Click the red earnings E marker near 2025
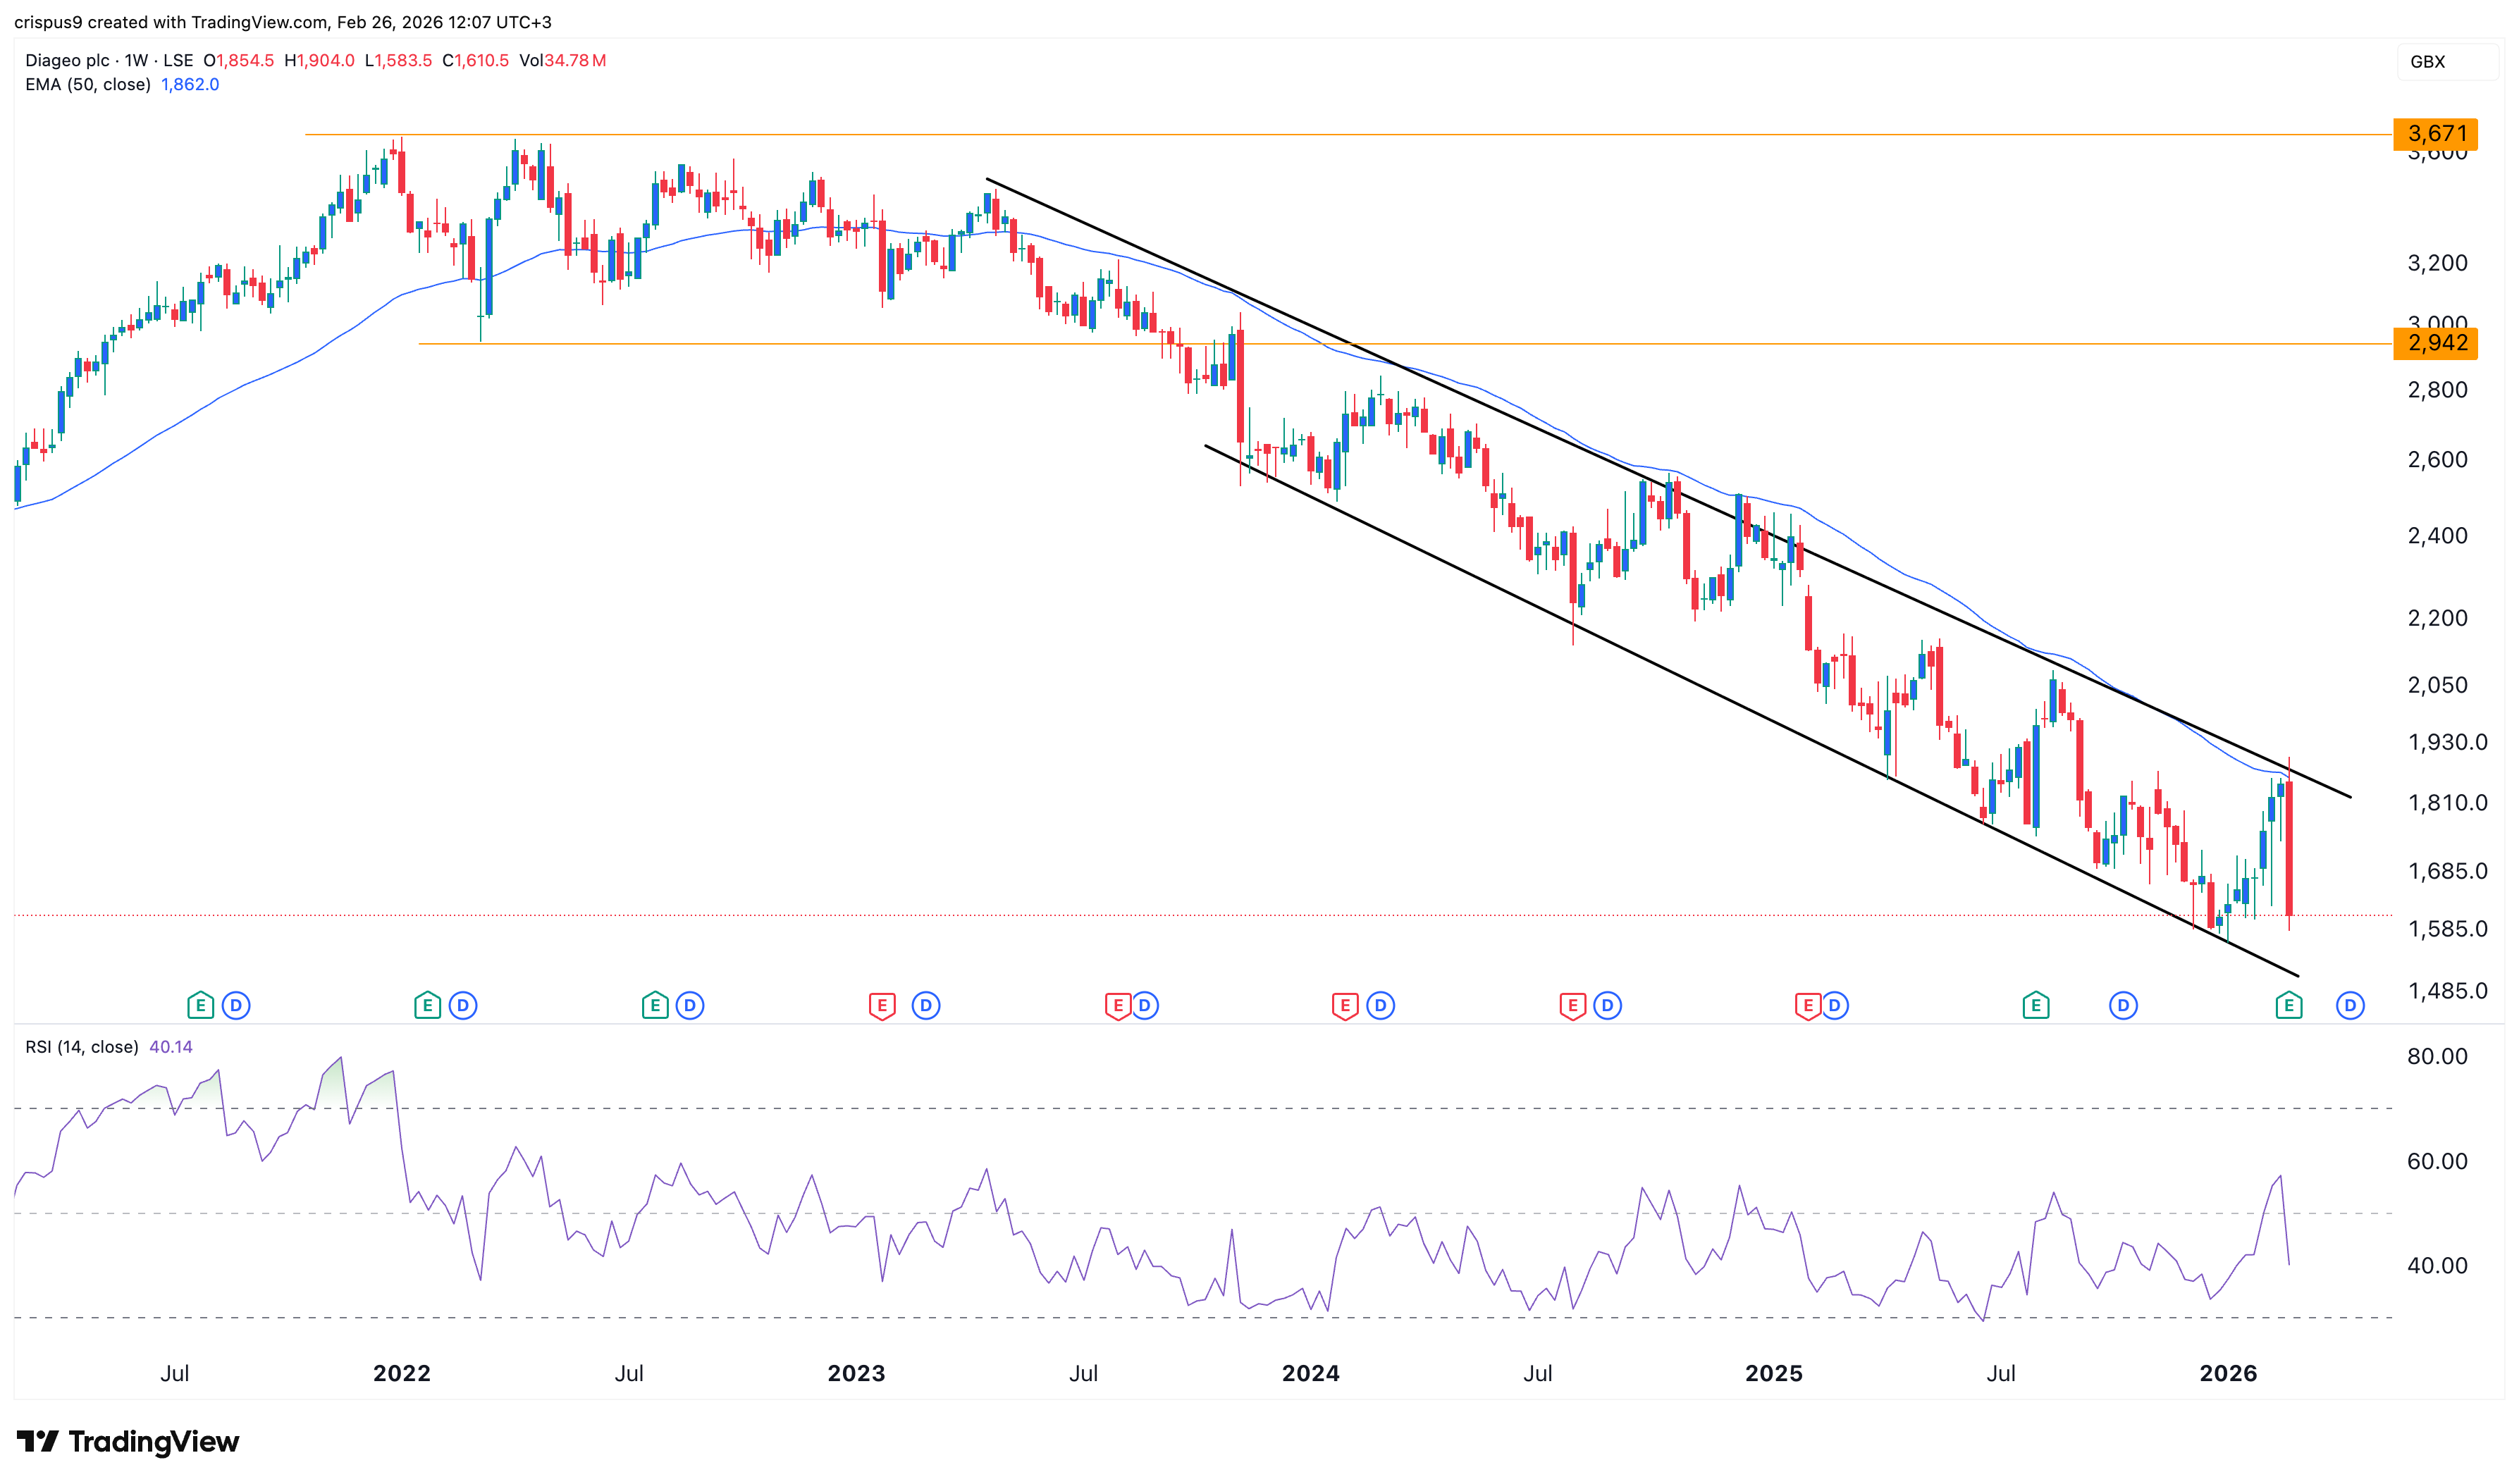2519x1484 pixels. pos(1807,1005)
